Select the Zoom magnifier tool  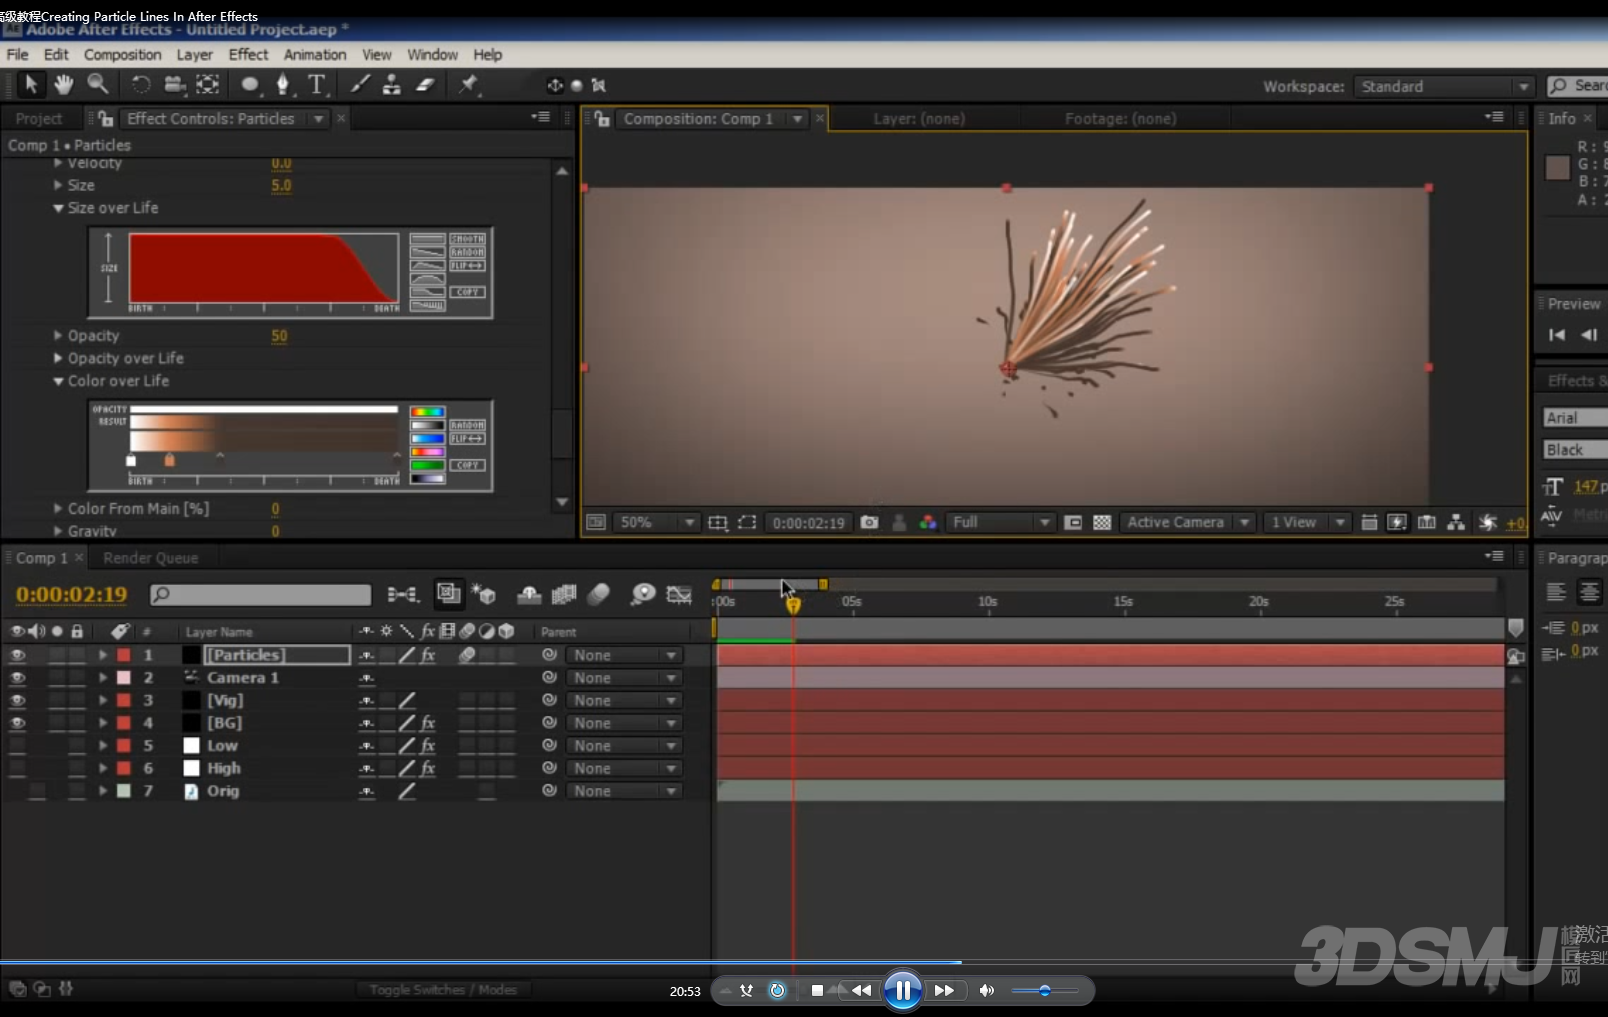tap(97, 84)
